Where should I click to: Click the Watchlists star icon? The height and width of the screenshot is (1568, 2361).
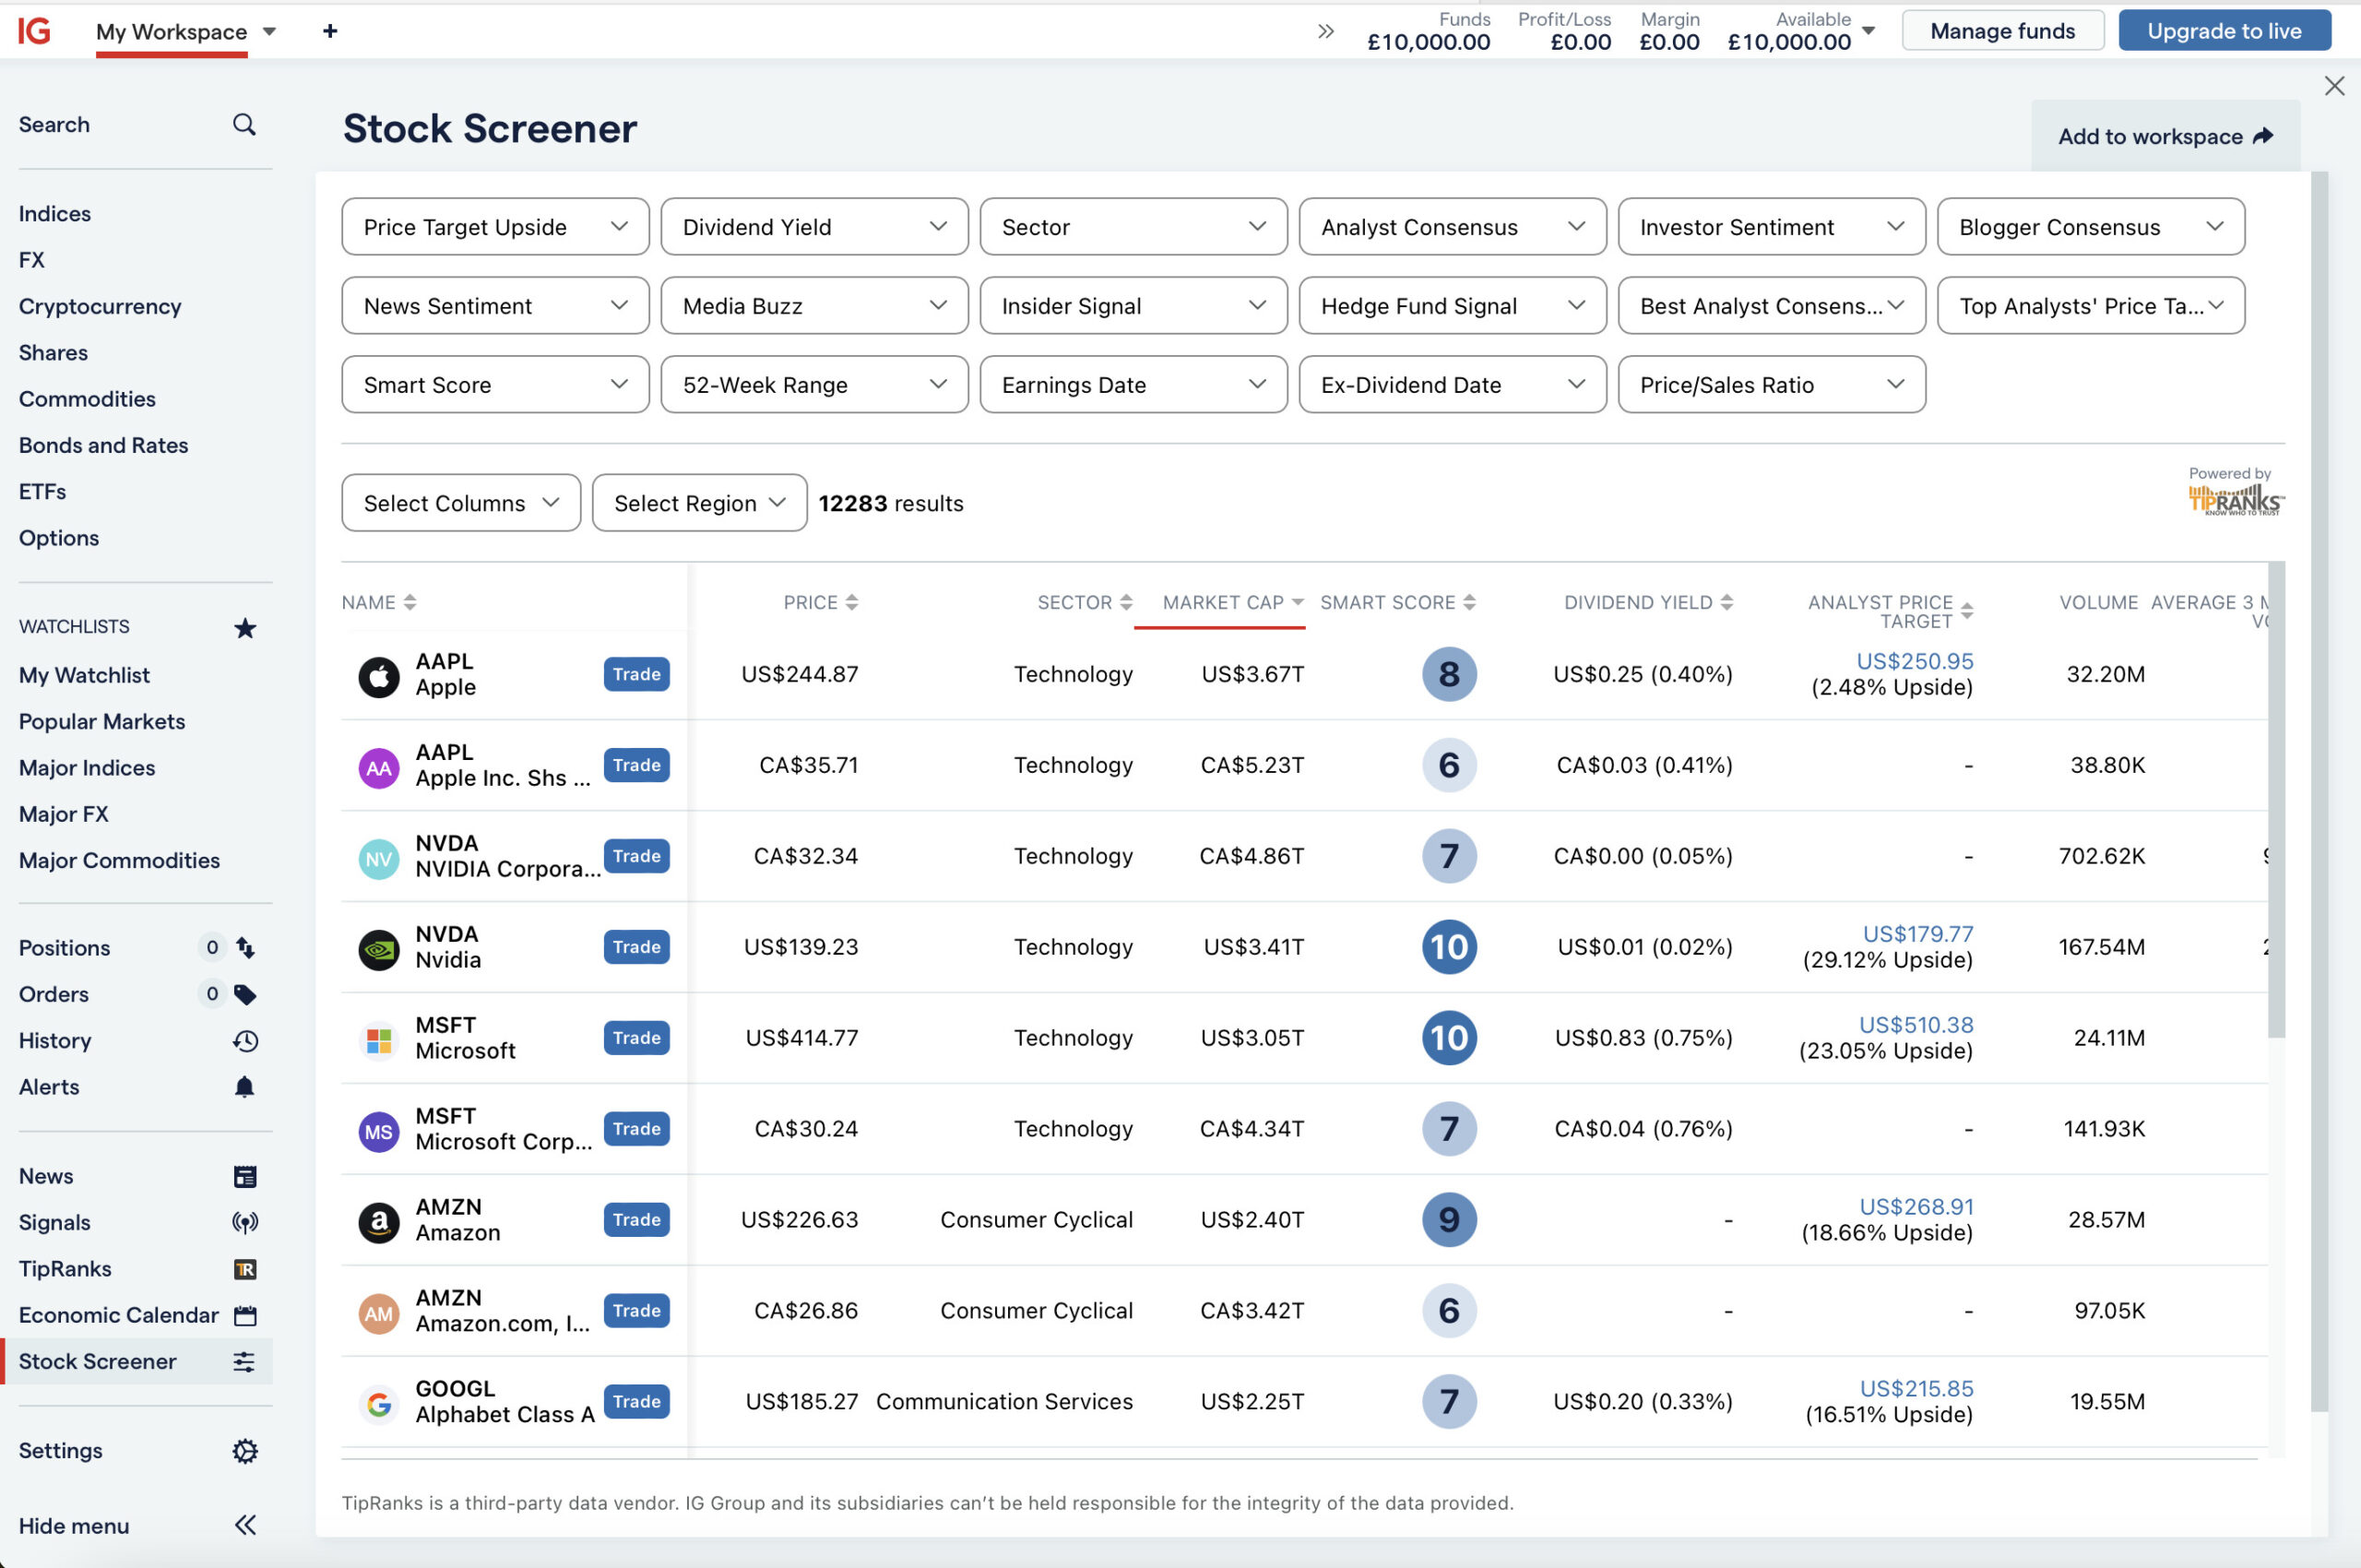pos(245,627)
